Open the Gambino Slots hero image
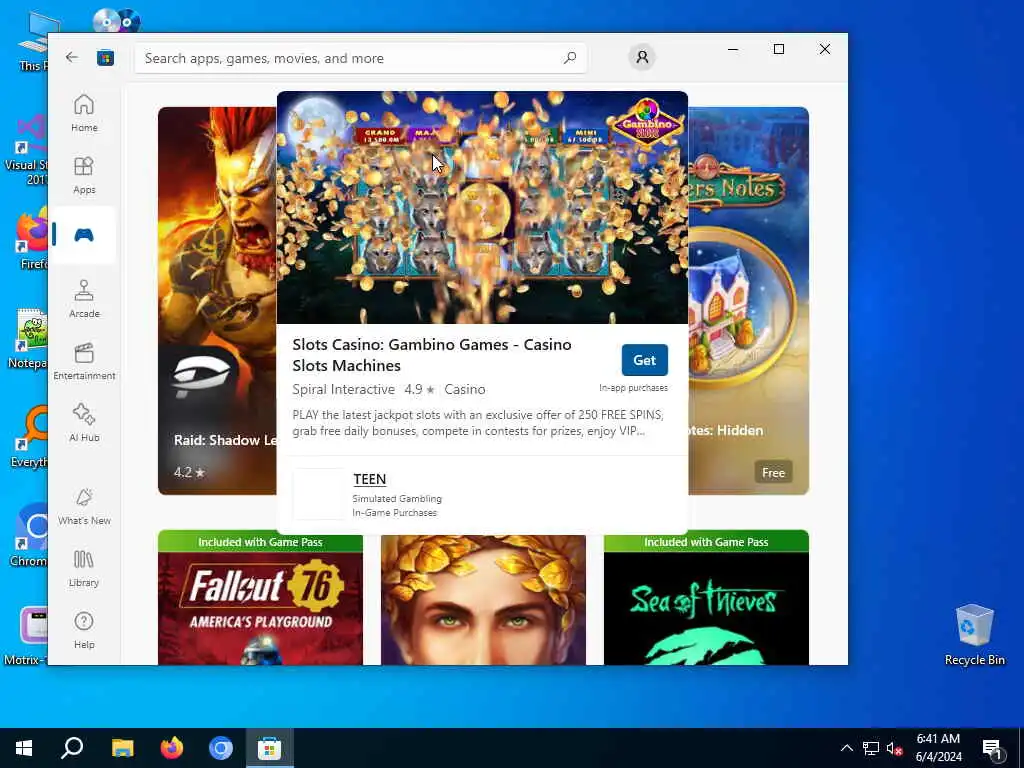Viewport: 1024px width, 768px height. point(482,207)
